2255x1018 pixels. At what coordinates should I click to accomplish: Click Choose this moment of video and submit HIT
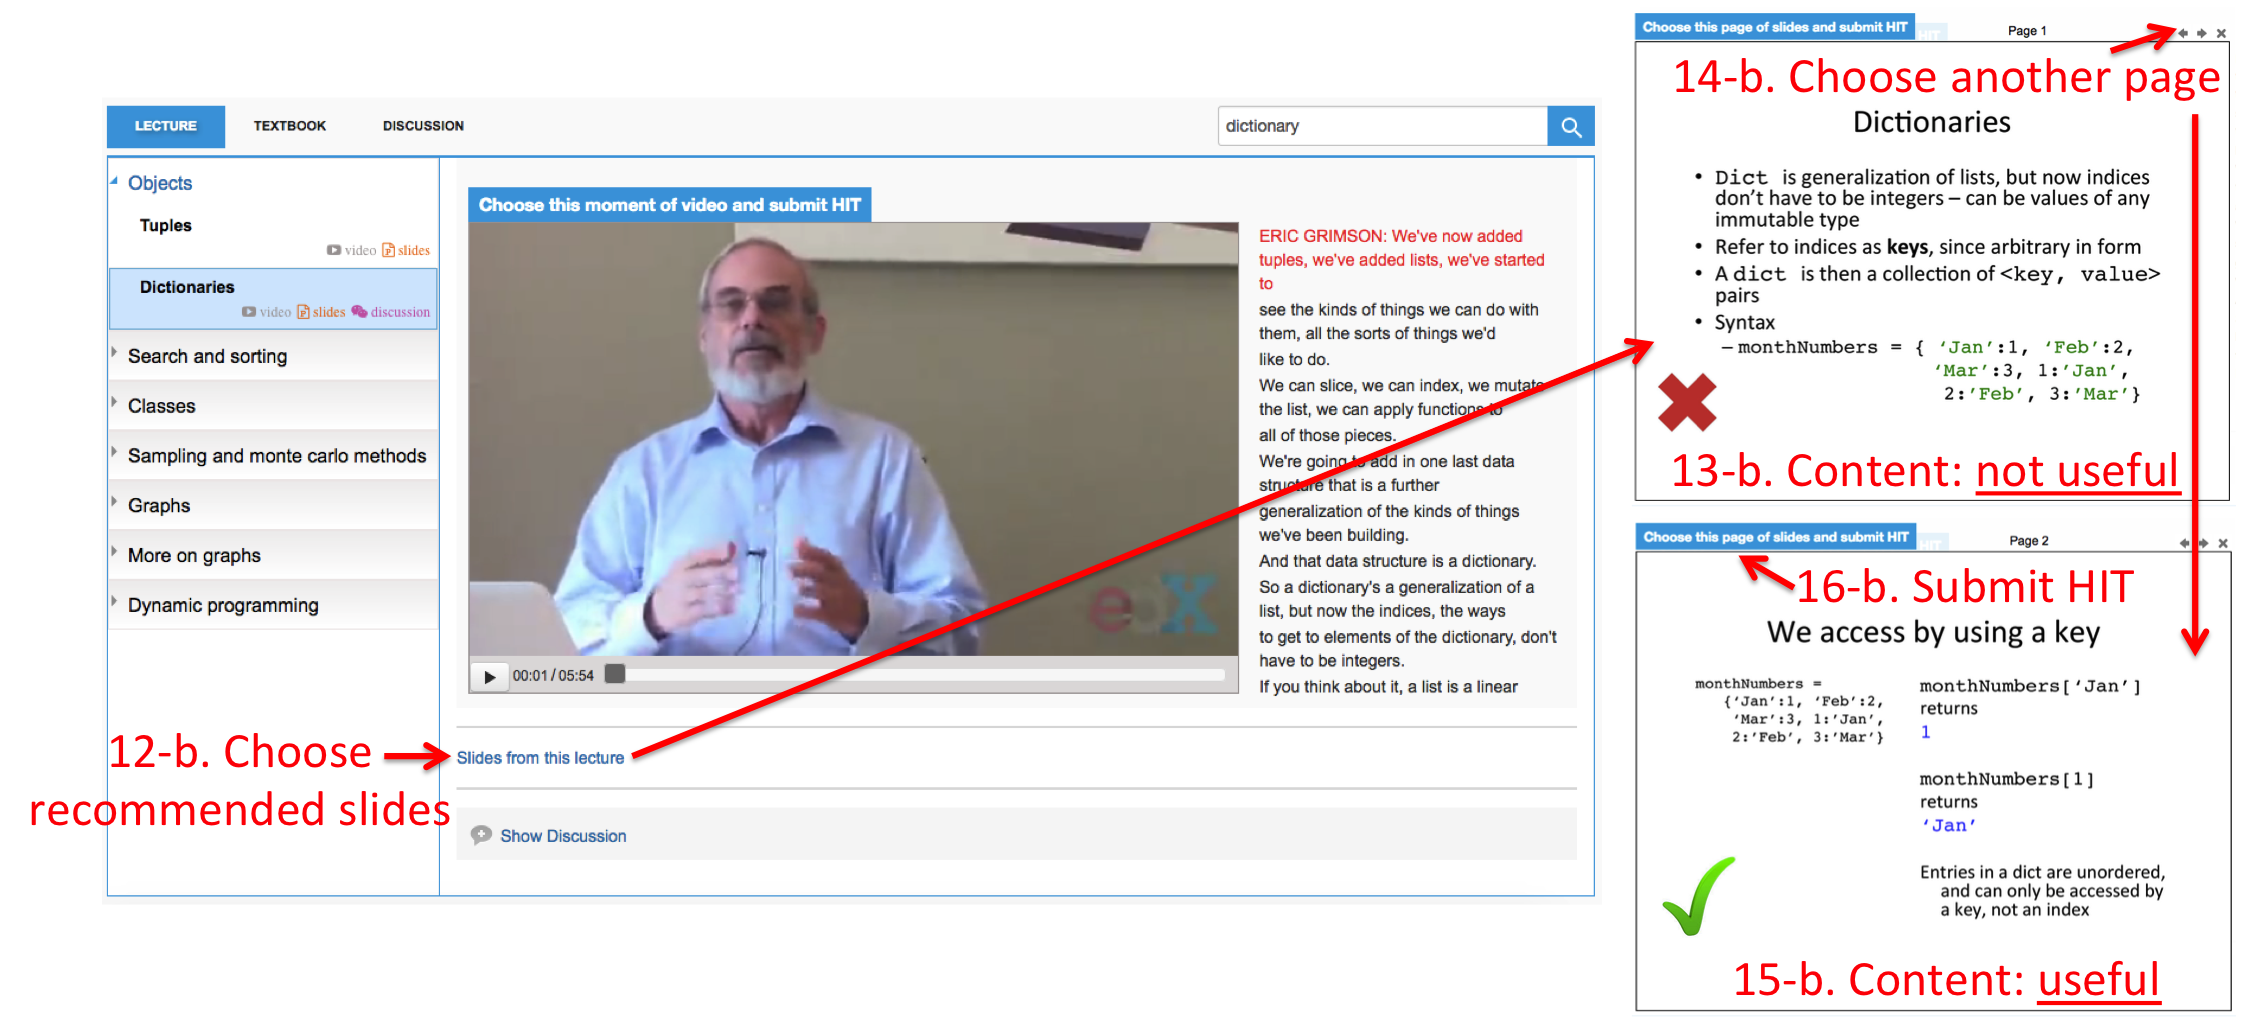(669, 205)
